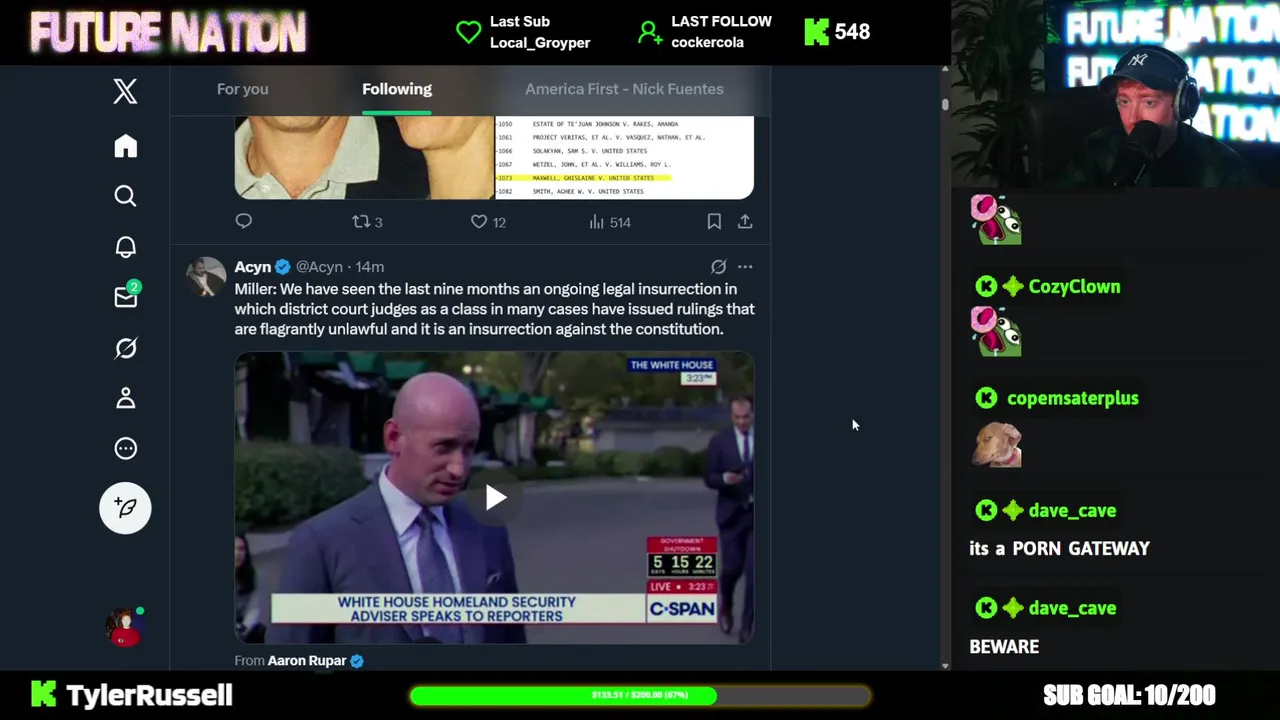Click the 'its a PORN GATEWAY' chat message
The width and height of the screenshot is (1280, 720).
point(1059,548)
